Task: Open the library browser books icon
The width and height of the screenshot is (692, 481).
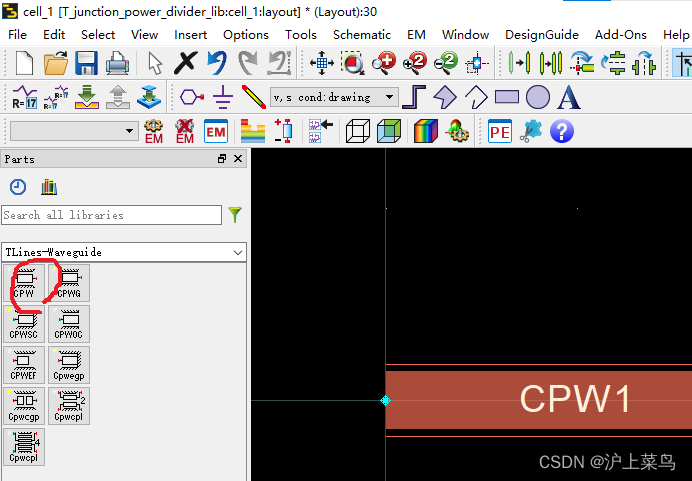Action: 49,187
